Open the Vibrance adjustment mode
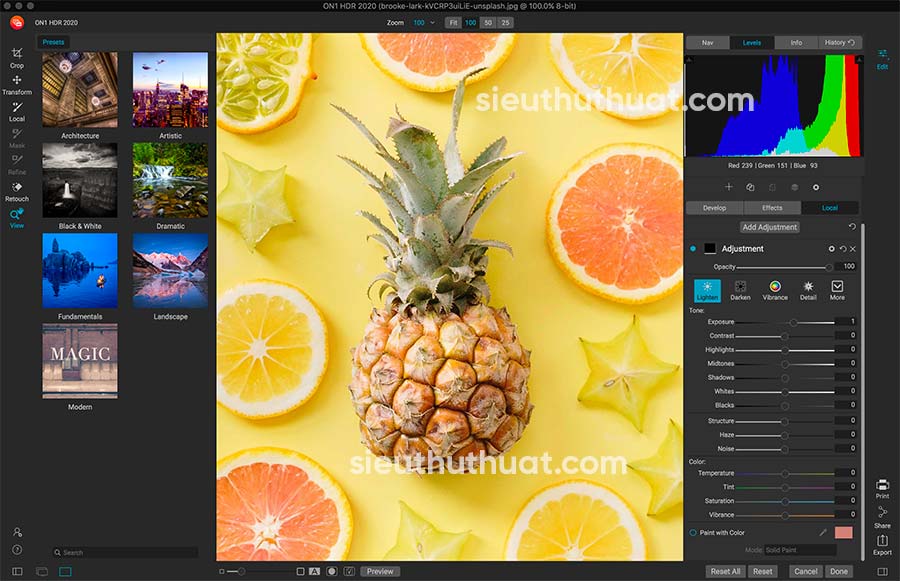The image size is (900, 581). [775, 290]
